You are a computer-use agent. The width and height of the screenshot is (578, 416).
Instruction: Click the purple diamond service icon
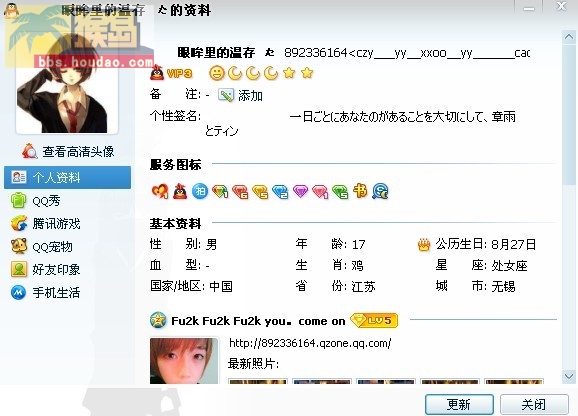pos(300,191)
